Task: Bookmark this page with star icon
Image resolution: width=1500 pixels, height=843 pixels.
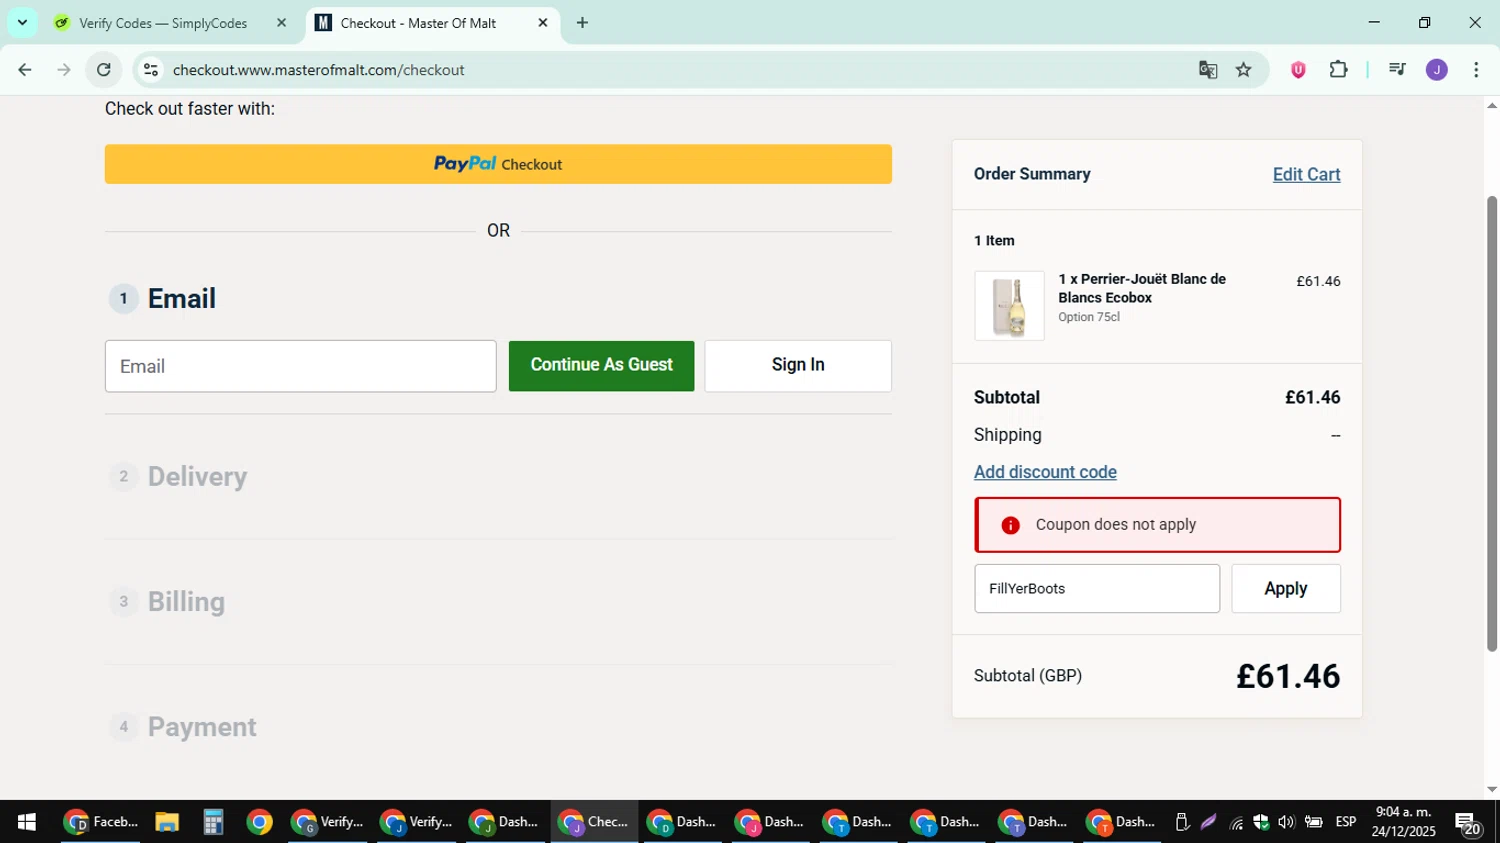Action: 1243,70
